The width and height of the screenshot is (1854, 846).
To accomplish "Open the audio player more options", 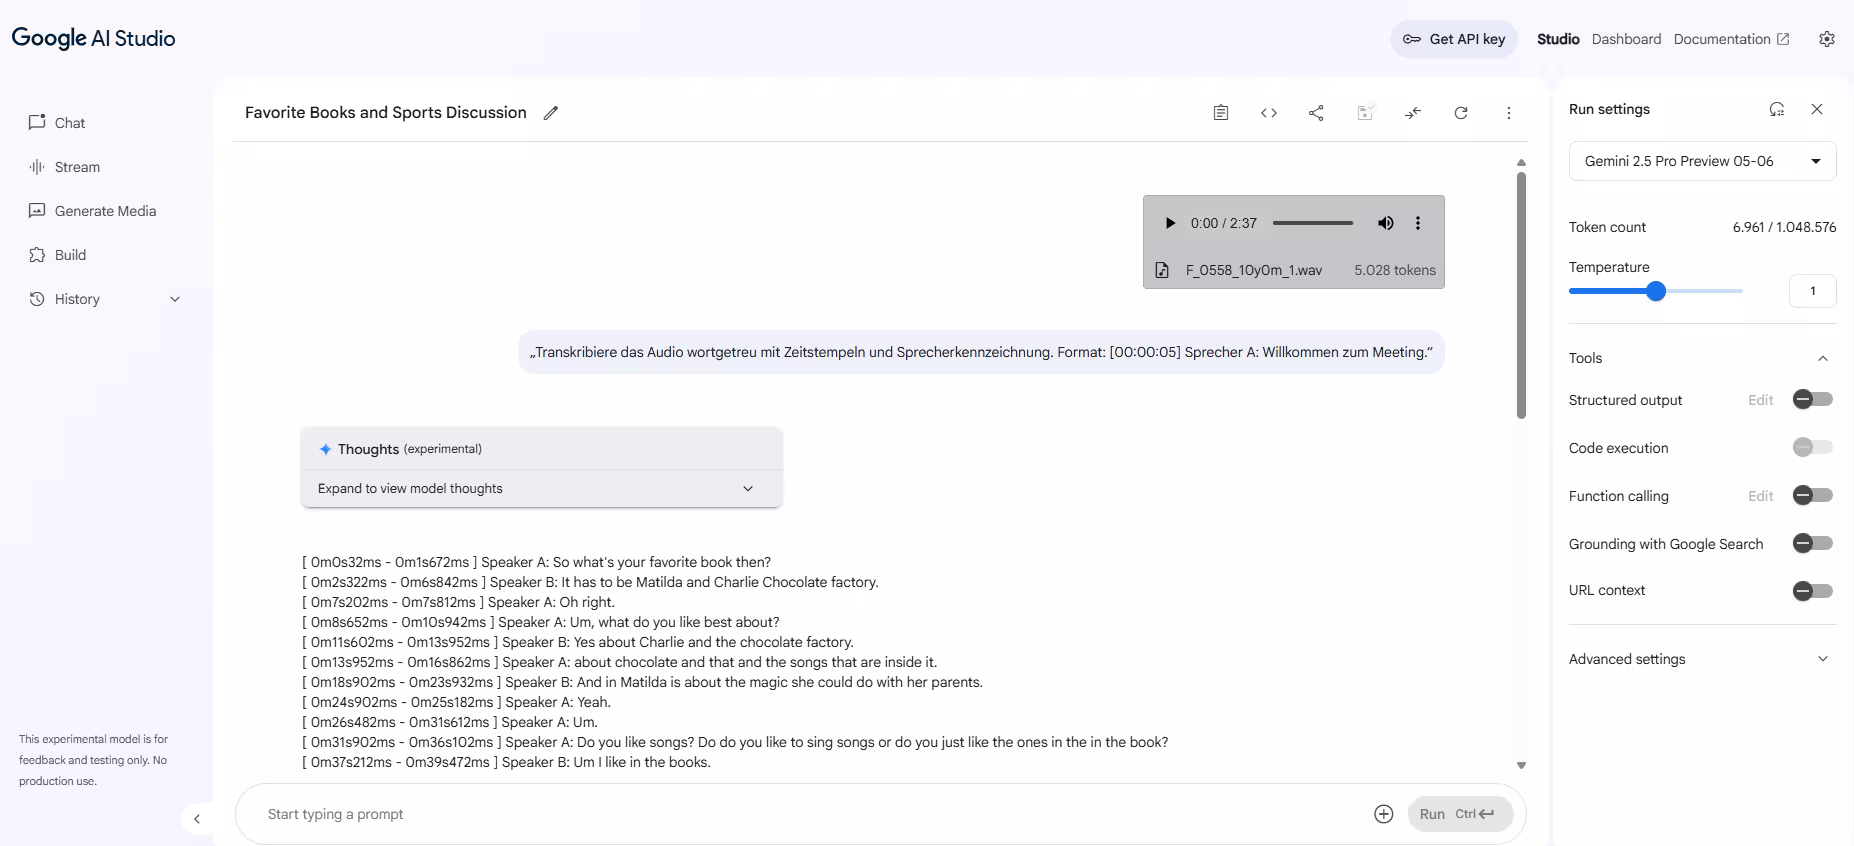I will pos(1418,223).
